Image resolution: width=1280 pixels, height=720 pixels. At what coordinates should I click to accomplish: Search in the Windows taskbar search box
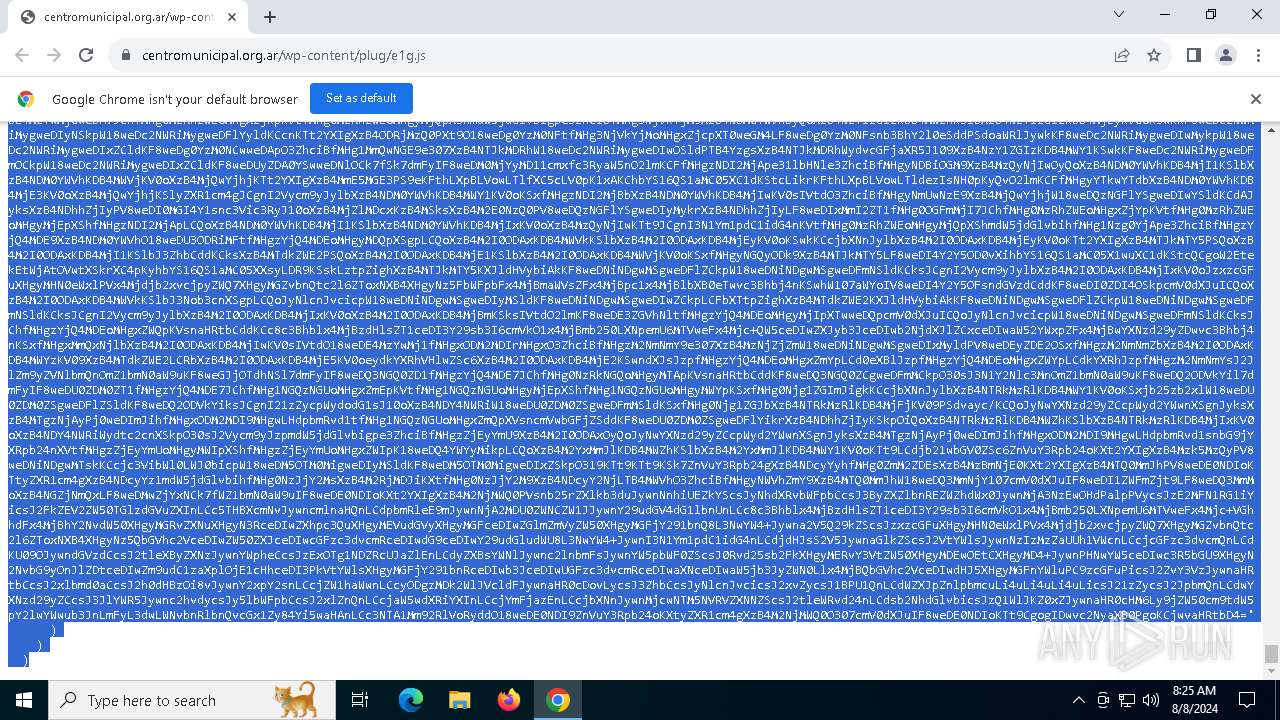pos(191,700)
